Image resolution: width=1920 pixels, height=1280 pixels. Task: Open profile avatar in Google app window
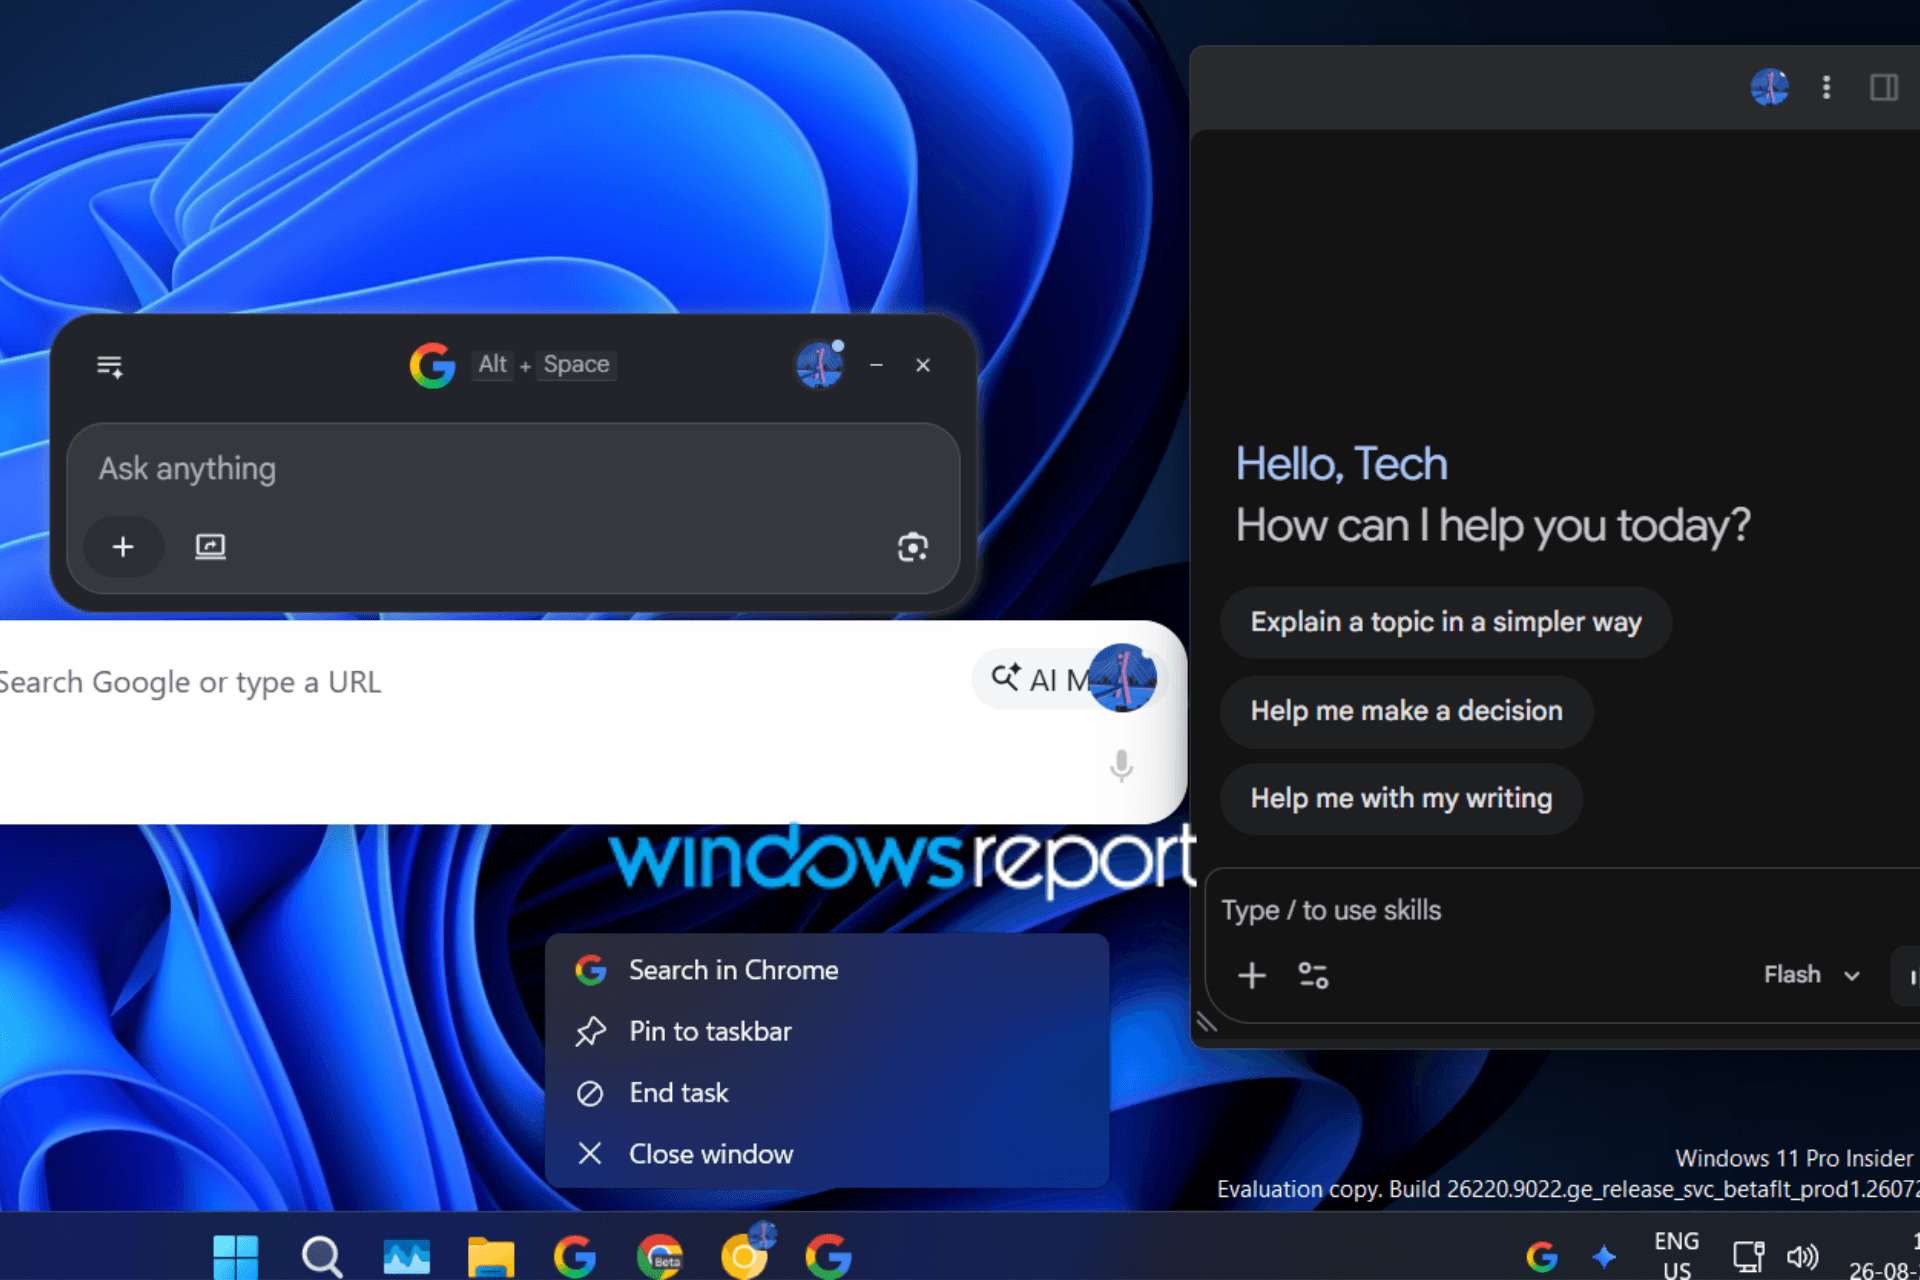point(819,365)
